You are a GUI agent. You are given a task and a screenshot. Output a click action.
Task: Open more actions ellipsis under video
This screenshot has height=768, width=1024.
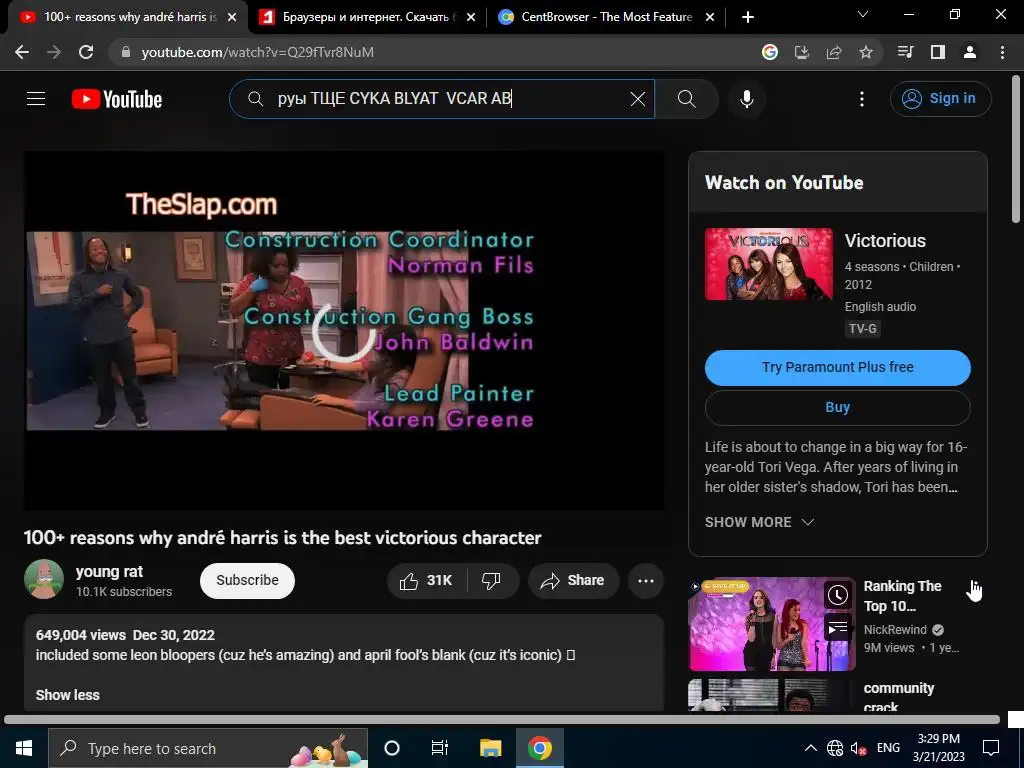click(645, 581)
